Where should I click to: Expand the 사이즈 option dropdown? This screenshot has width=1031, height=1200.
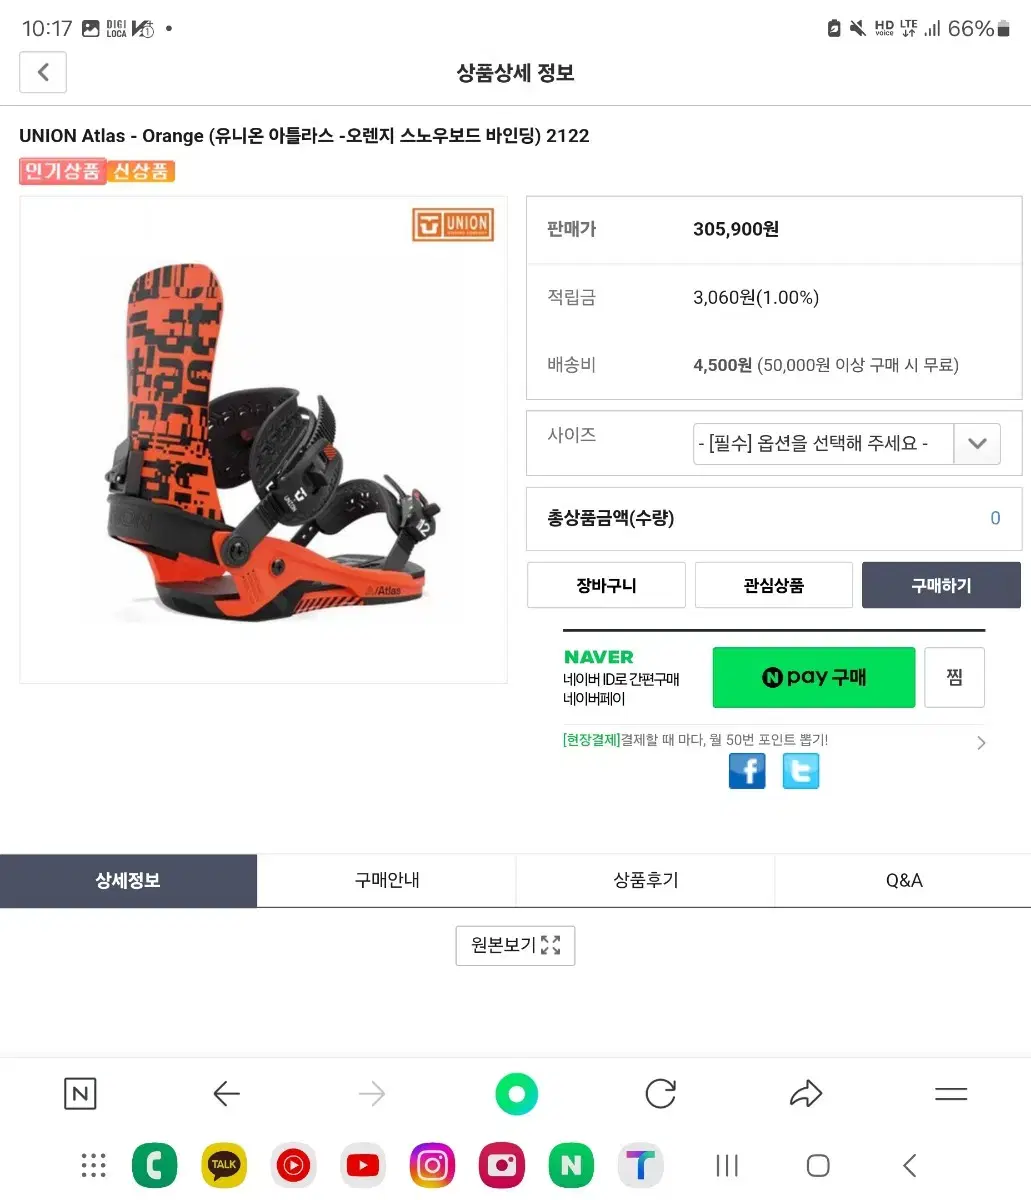coord(847,443)
